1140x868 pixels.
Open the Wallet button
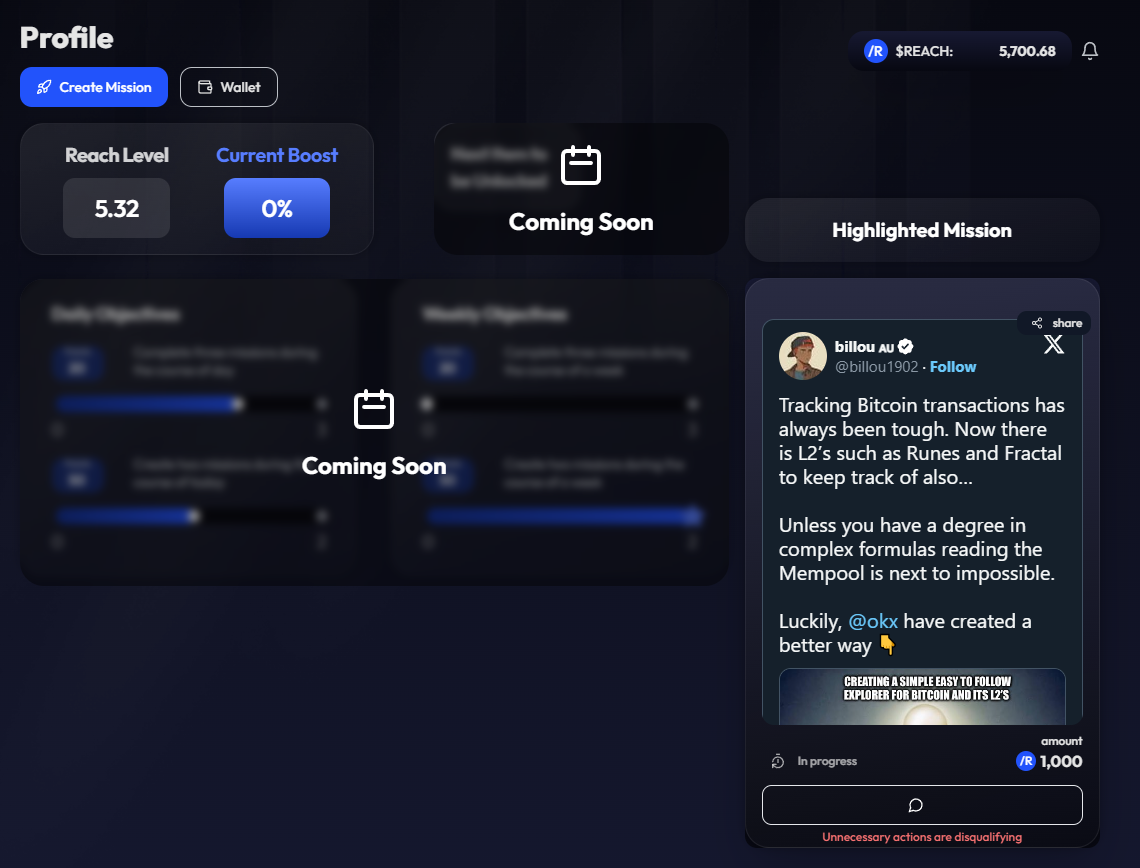(x=229, y=87)
